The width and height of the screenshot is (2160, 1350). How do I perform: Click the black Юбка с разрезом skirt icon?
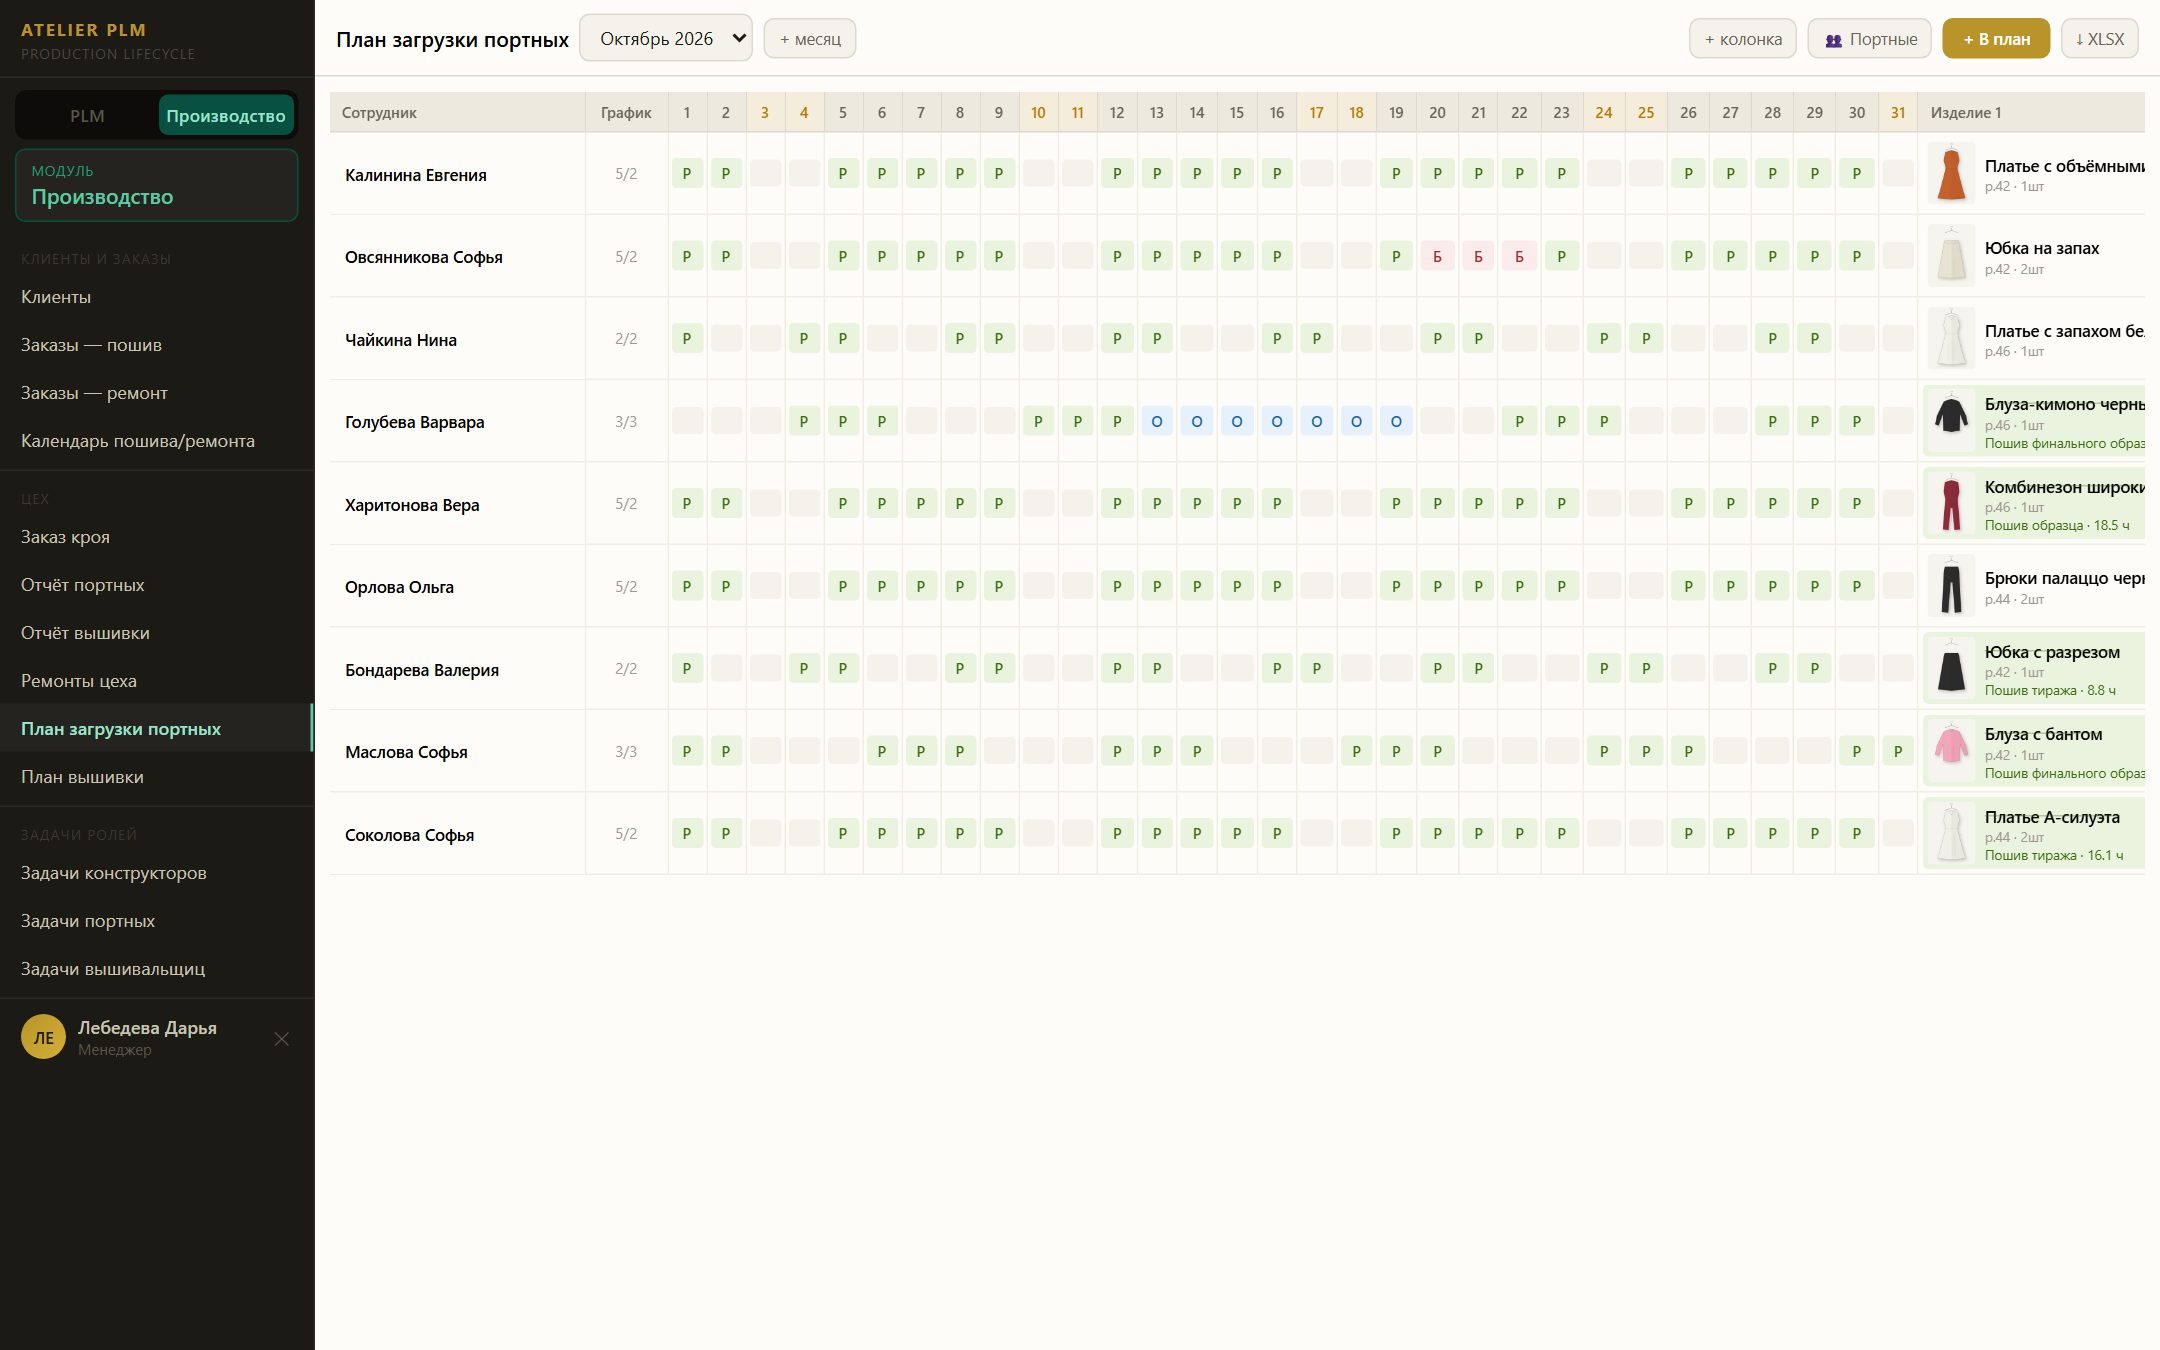point(1951,669)
